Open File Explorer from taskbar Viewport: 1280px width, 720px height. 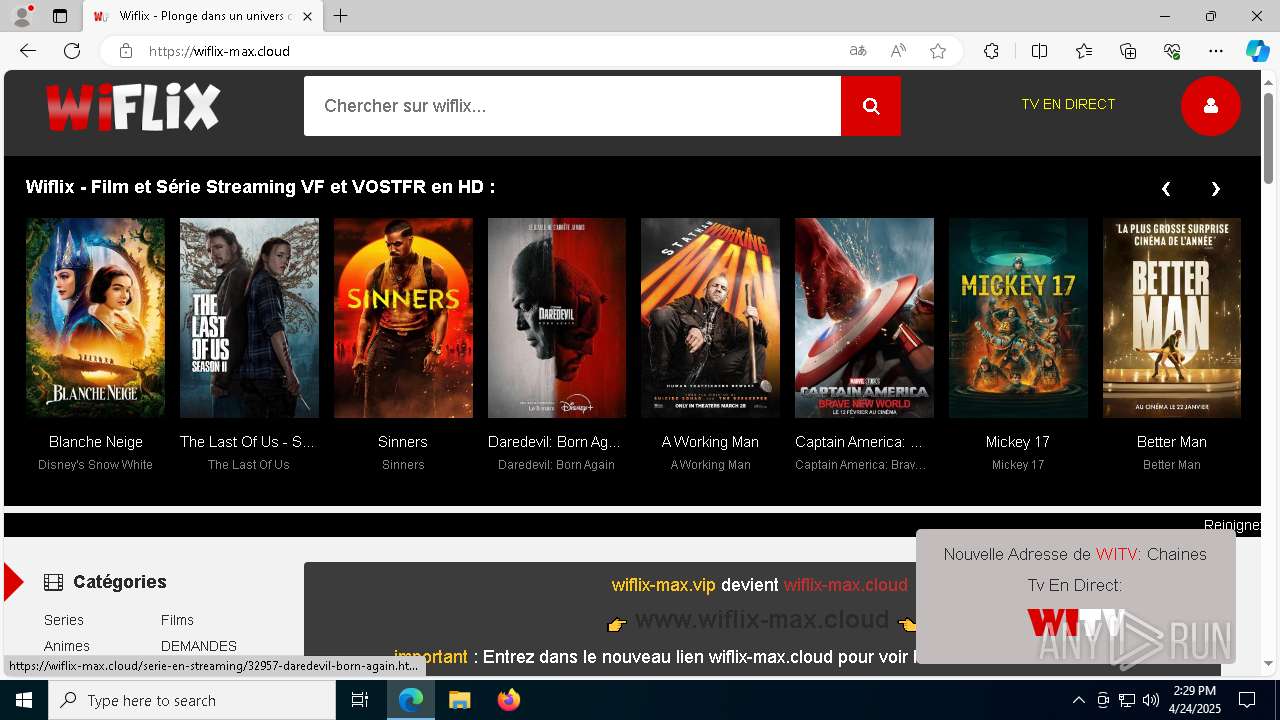pos(459,700)
